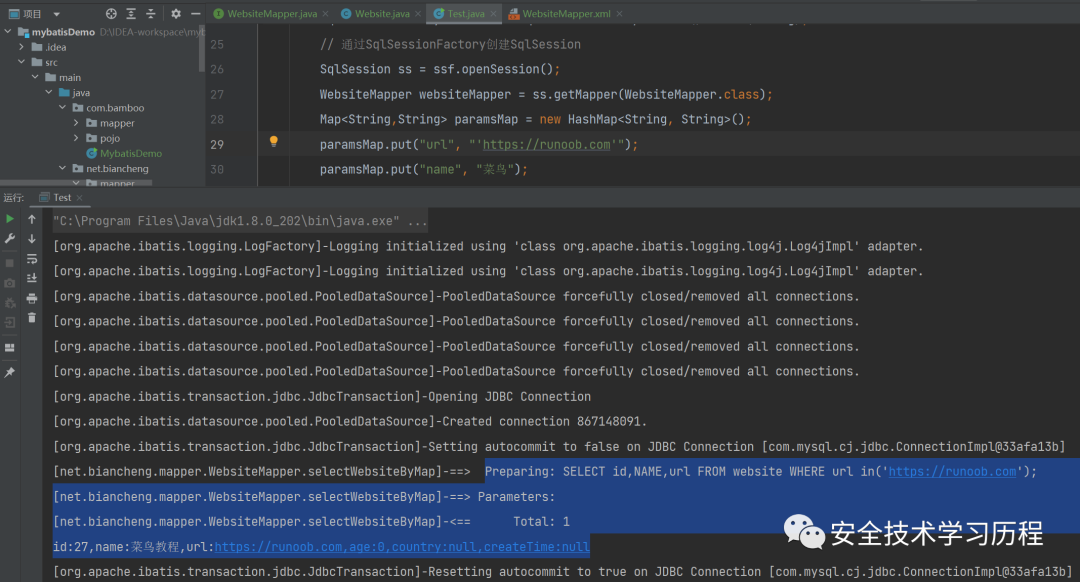The height and width of the screenshot is (582, 1080).
Task: Open project panel gear settings
Action: coord(176,13)
